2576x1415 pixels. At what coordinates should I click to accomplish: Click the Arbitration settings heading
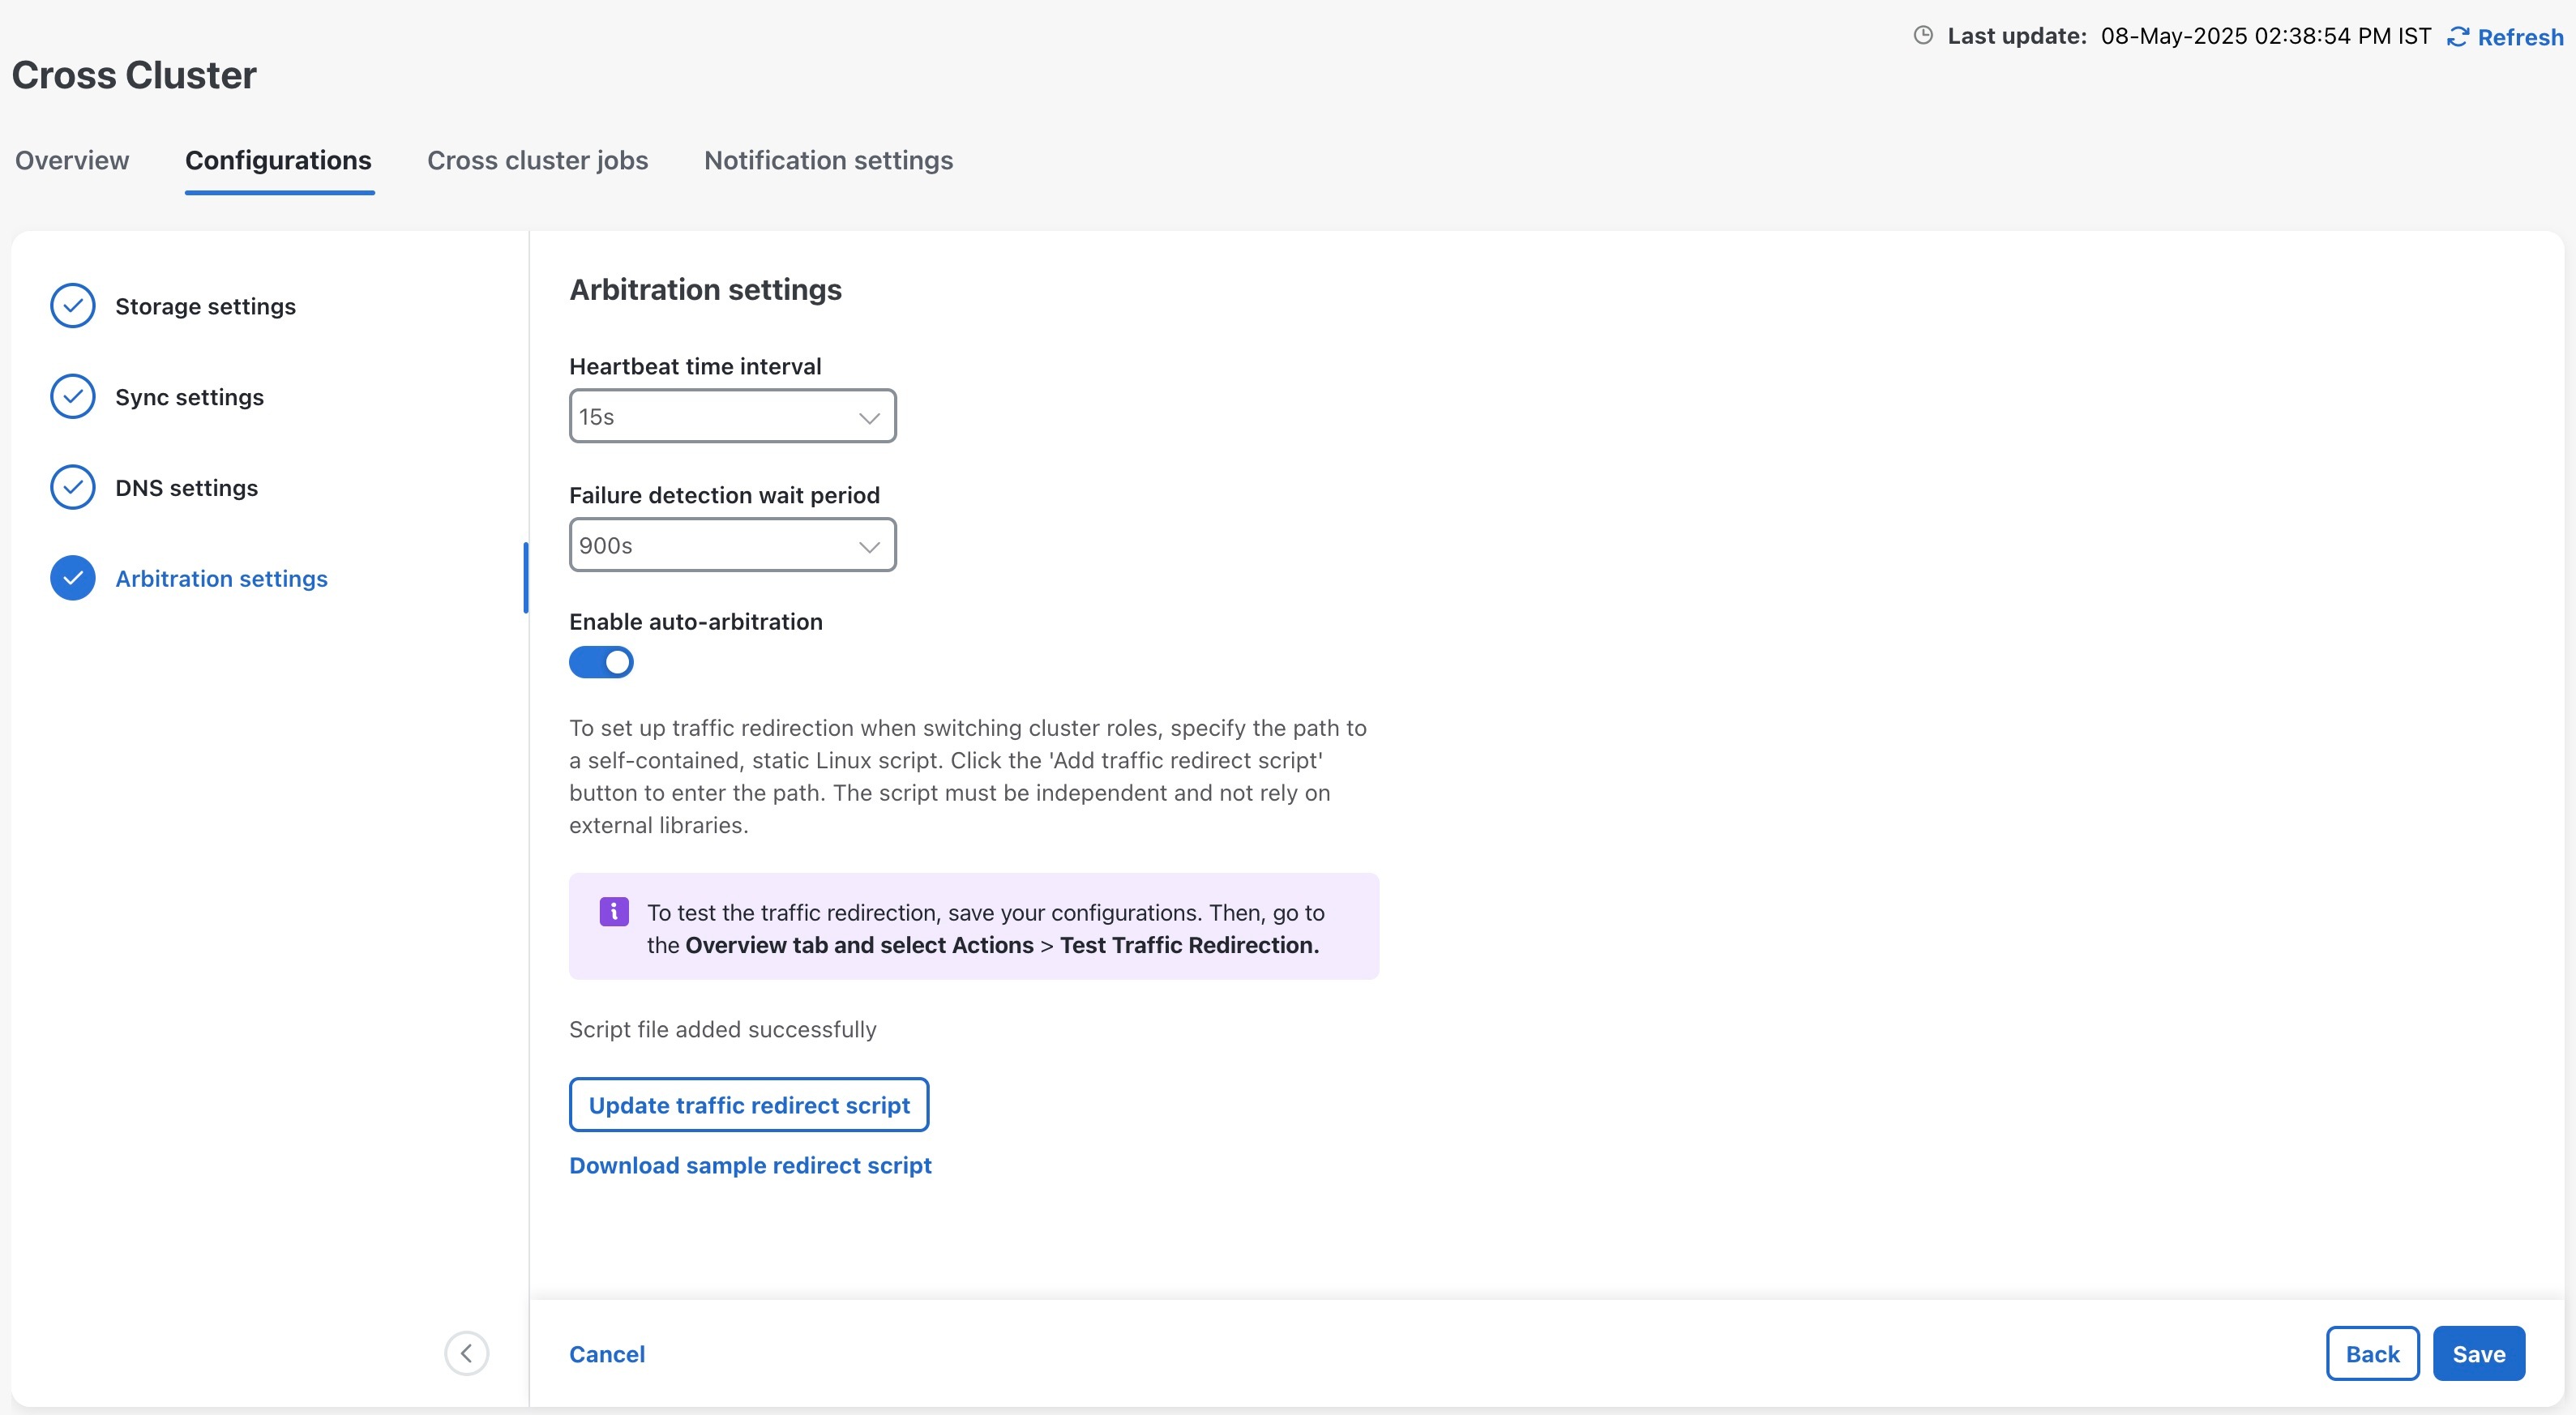click(705, 290)
